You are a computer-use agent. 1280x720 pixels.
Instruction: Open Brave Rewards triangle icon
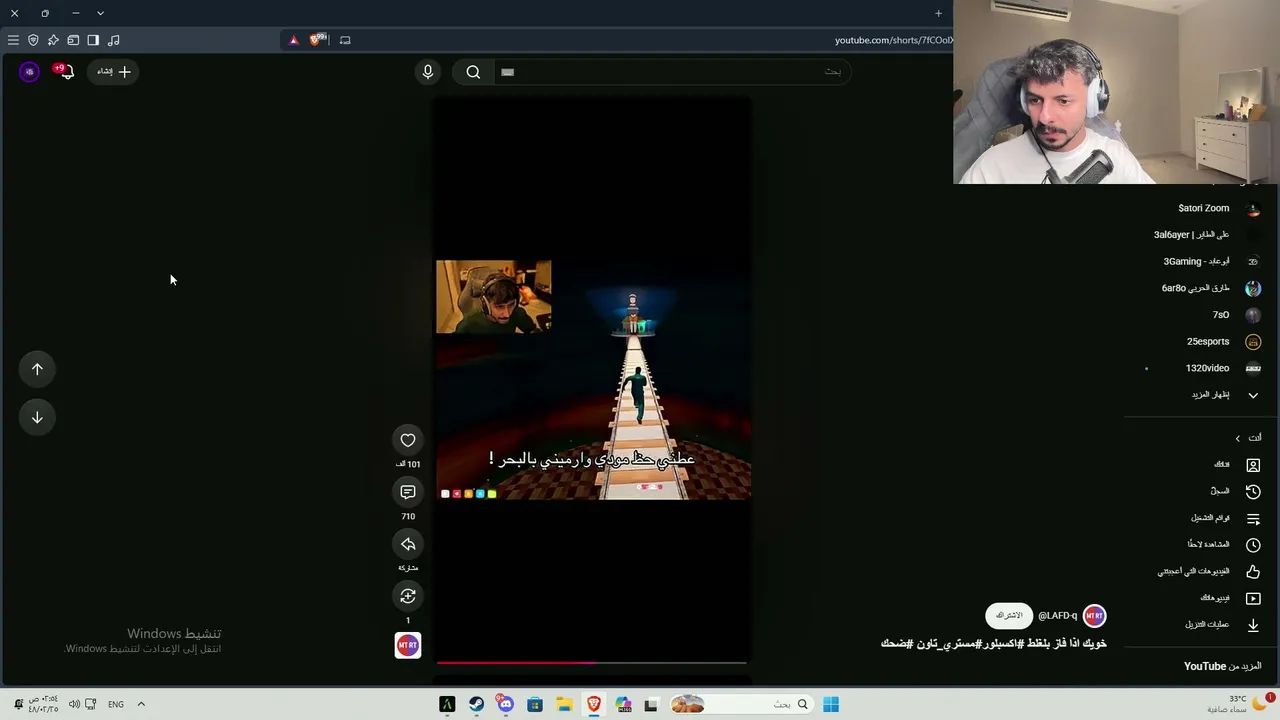294,40
